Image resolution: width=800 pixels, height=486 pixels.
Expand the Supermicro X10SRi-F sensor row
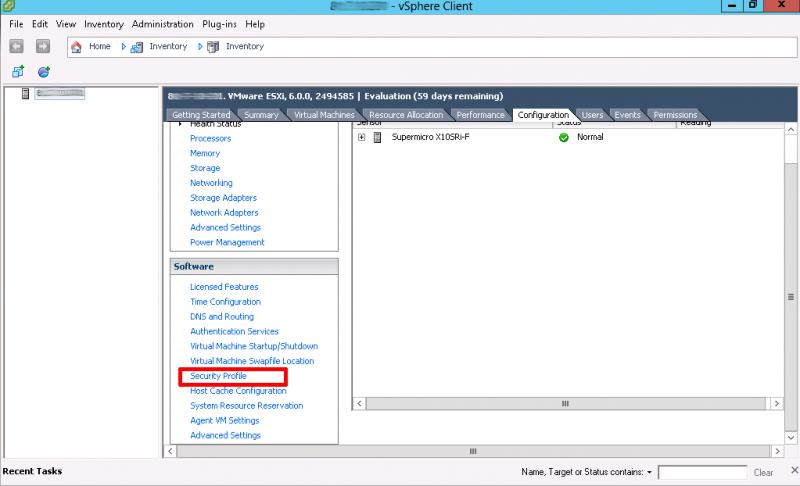click(x=361, y=137)
